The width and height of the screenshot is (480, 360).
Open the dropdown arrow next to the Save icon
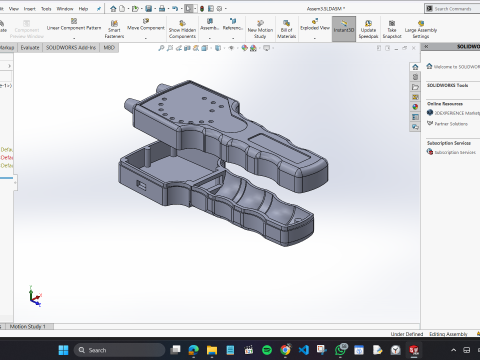(x=155, y=9)
